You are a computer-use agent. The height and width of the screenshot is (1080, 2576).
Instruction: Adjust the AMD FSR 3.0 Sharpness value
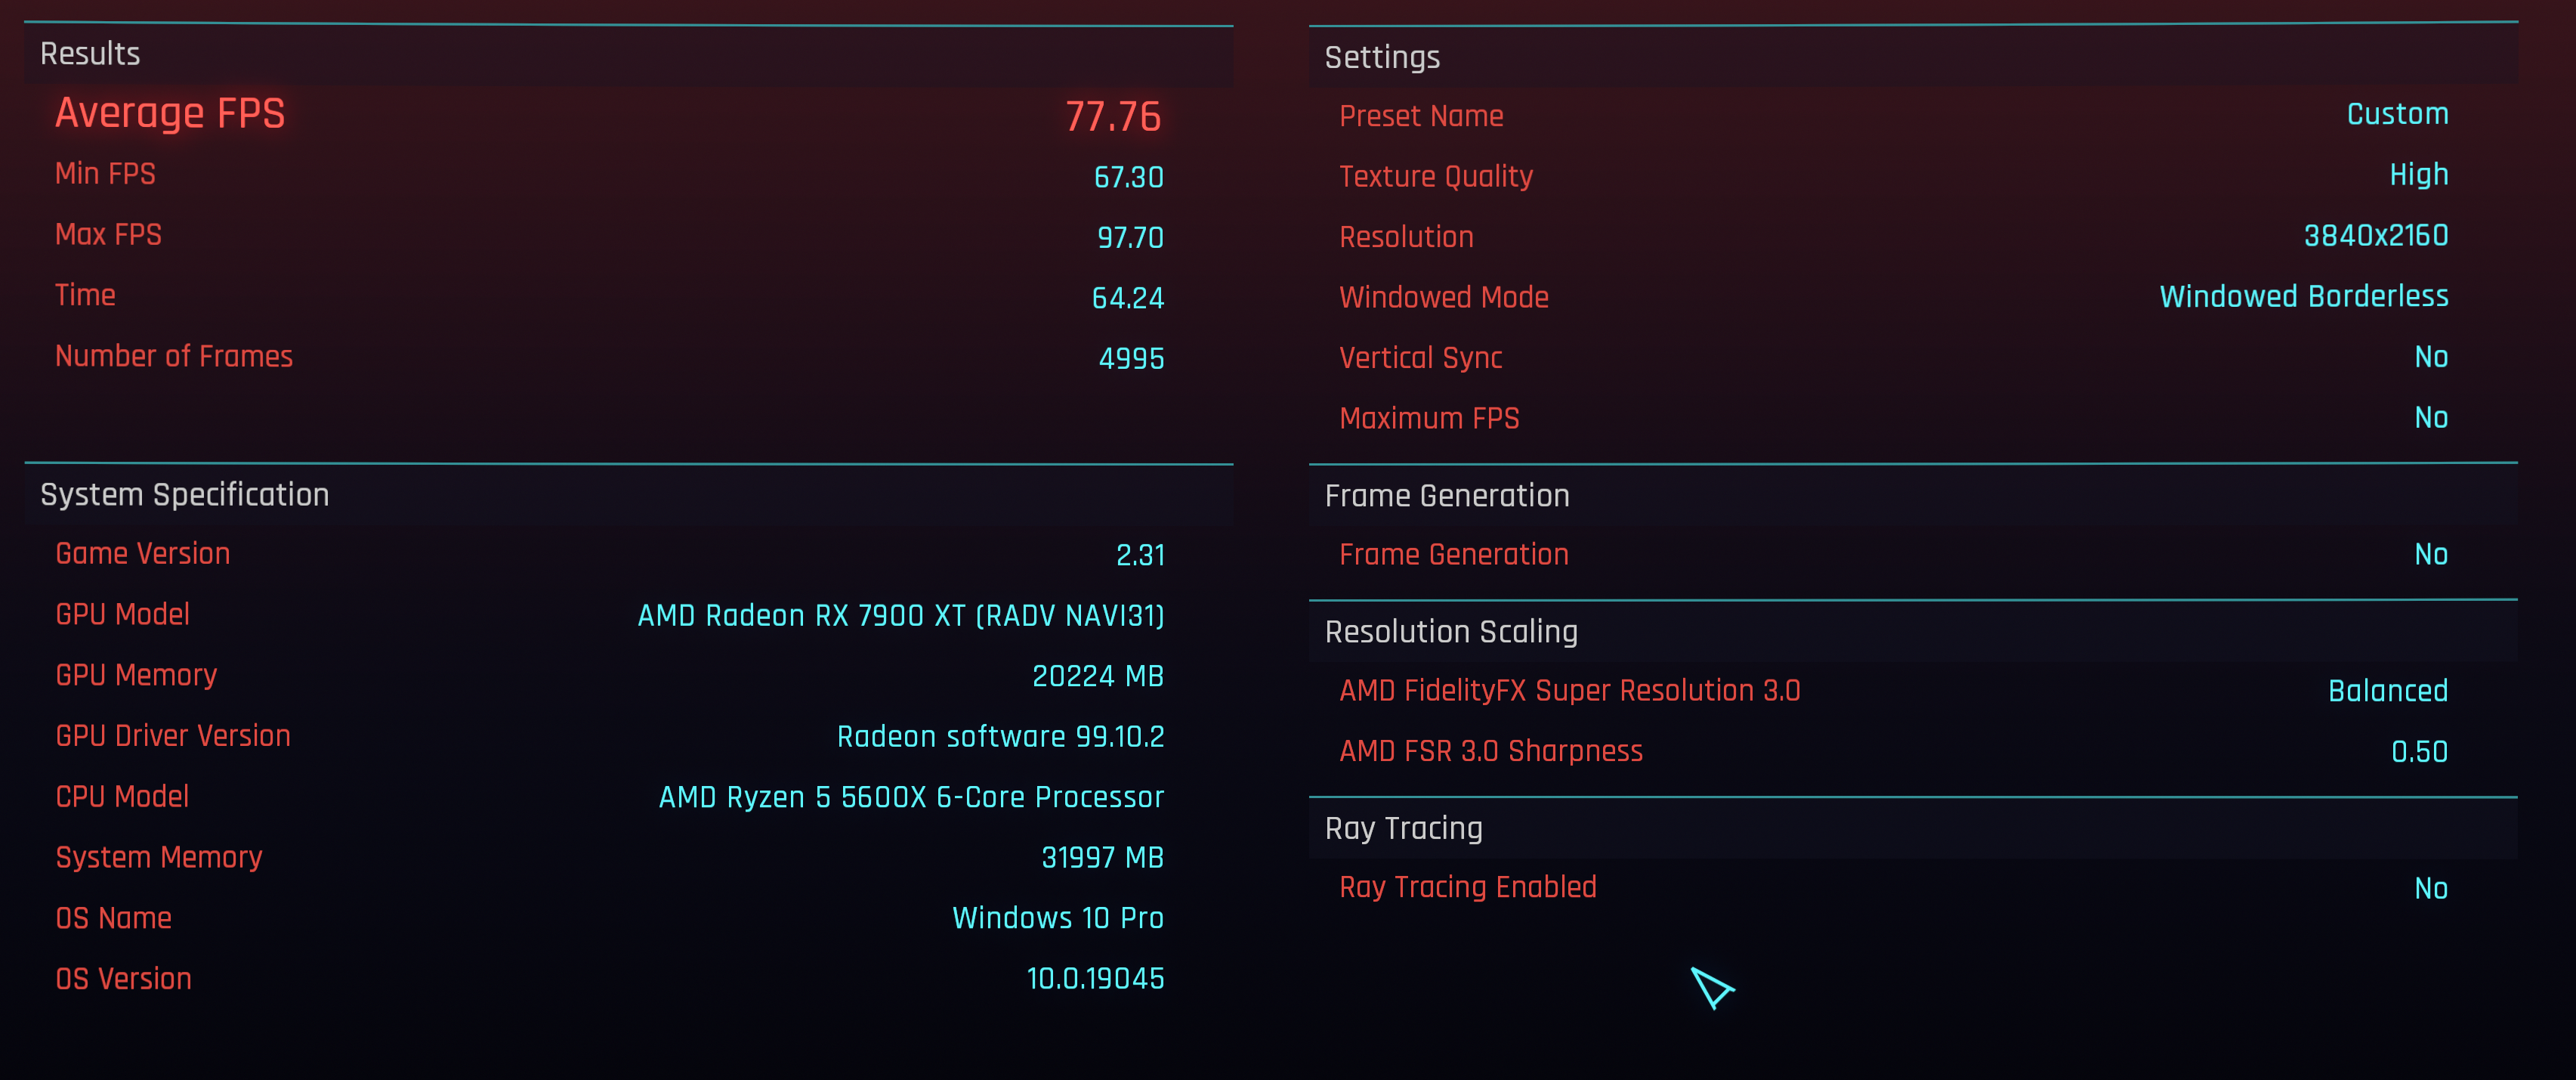click(x=2420, y=751)
